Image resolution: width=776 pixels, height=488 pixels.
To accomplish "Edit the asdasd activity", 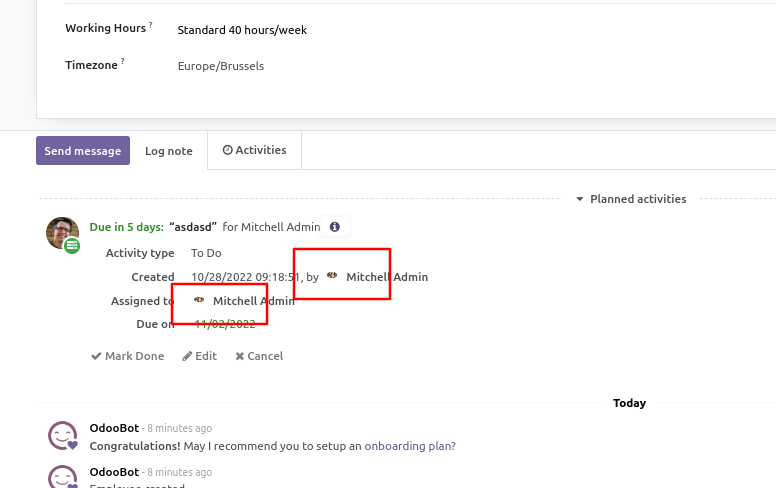I will click(x=199, y=356).
